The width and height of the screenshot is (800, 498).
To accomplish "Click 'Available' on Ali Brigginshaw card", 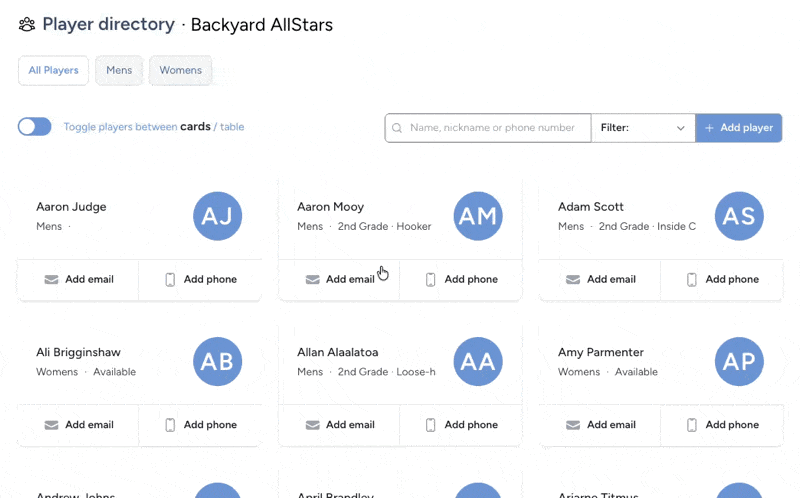I will 114,371.
